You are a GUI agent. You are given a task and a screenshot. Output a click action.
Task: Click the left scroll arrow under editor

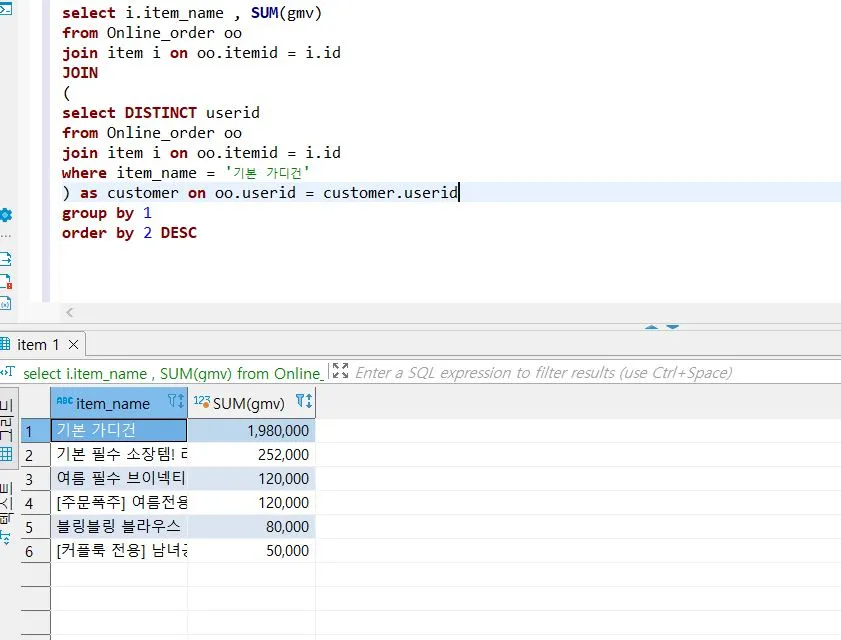click(69, 312)
